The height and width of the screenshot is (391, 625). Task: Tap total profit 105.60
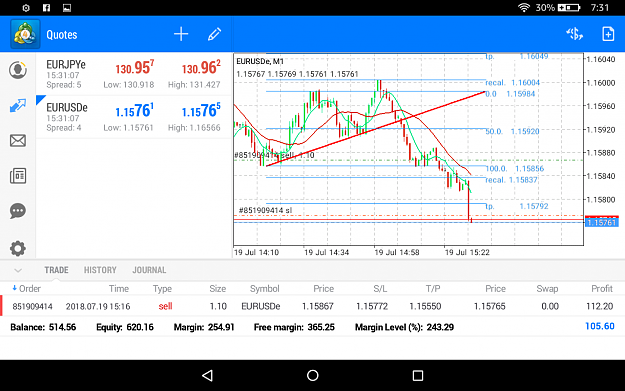(600, 326)
